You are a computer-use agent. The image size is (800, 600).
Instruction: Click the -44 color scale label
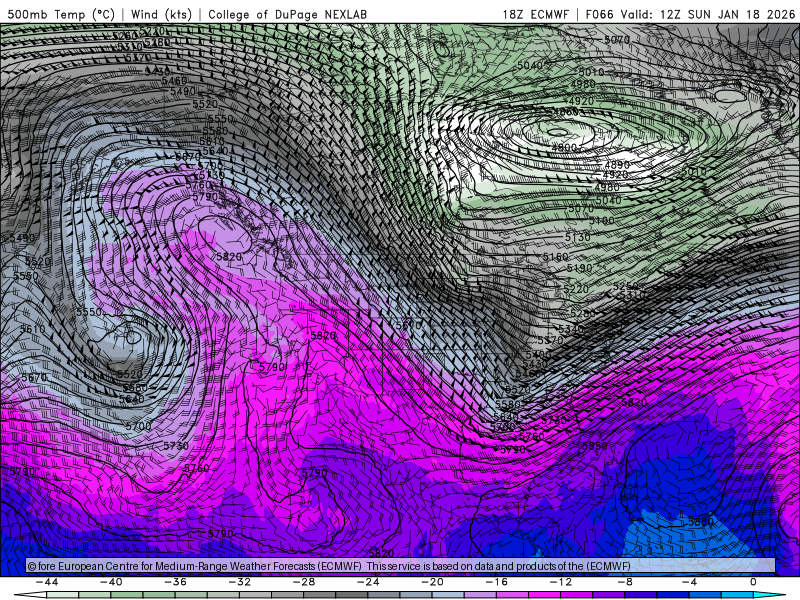coord(47,582)
